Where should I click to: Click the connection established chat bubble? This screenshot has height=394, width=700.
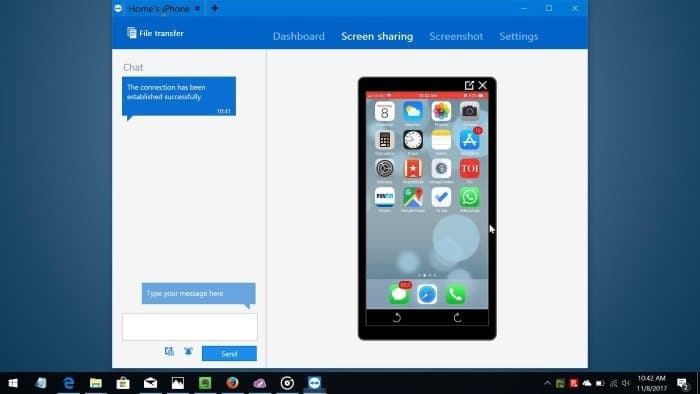[179, 96]
